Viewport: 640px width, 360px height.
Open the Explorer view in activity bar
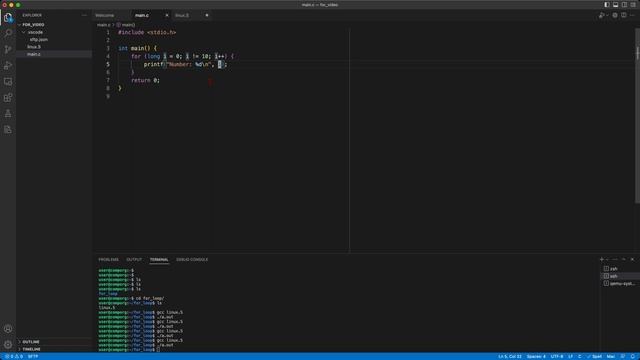click(8, 18)
